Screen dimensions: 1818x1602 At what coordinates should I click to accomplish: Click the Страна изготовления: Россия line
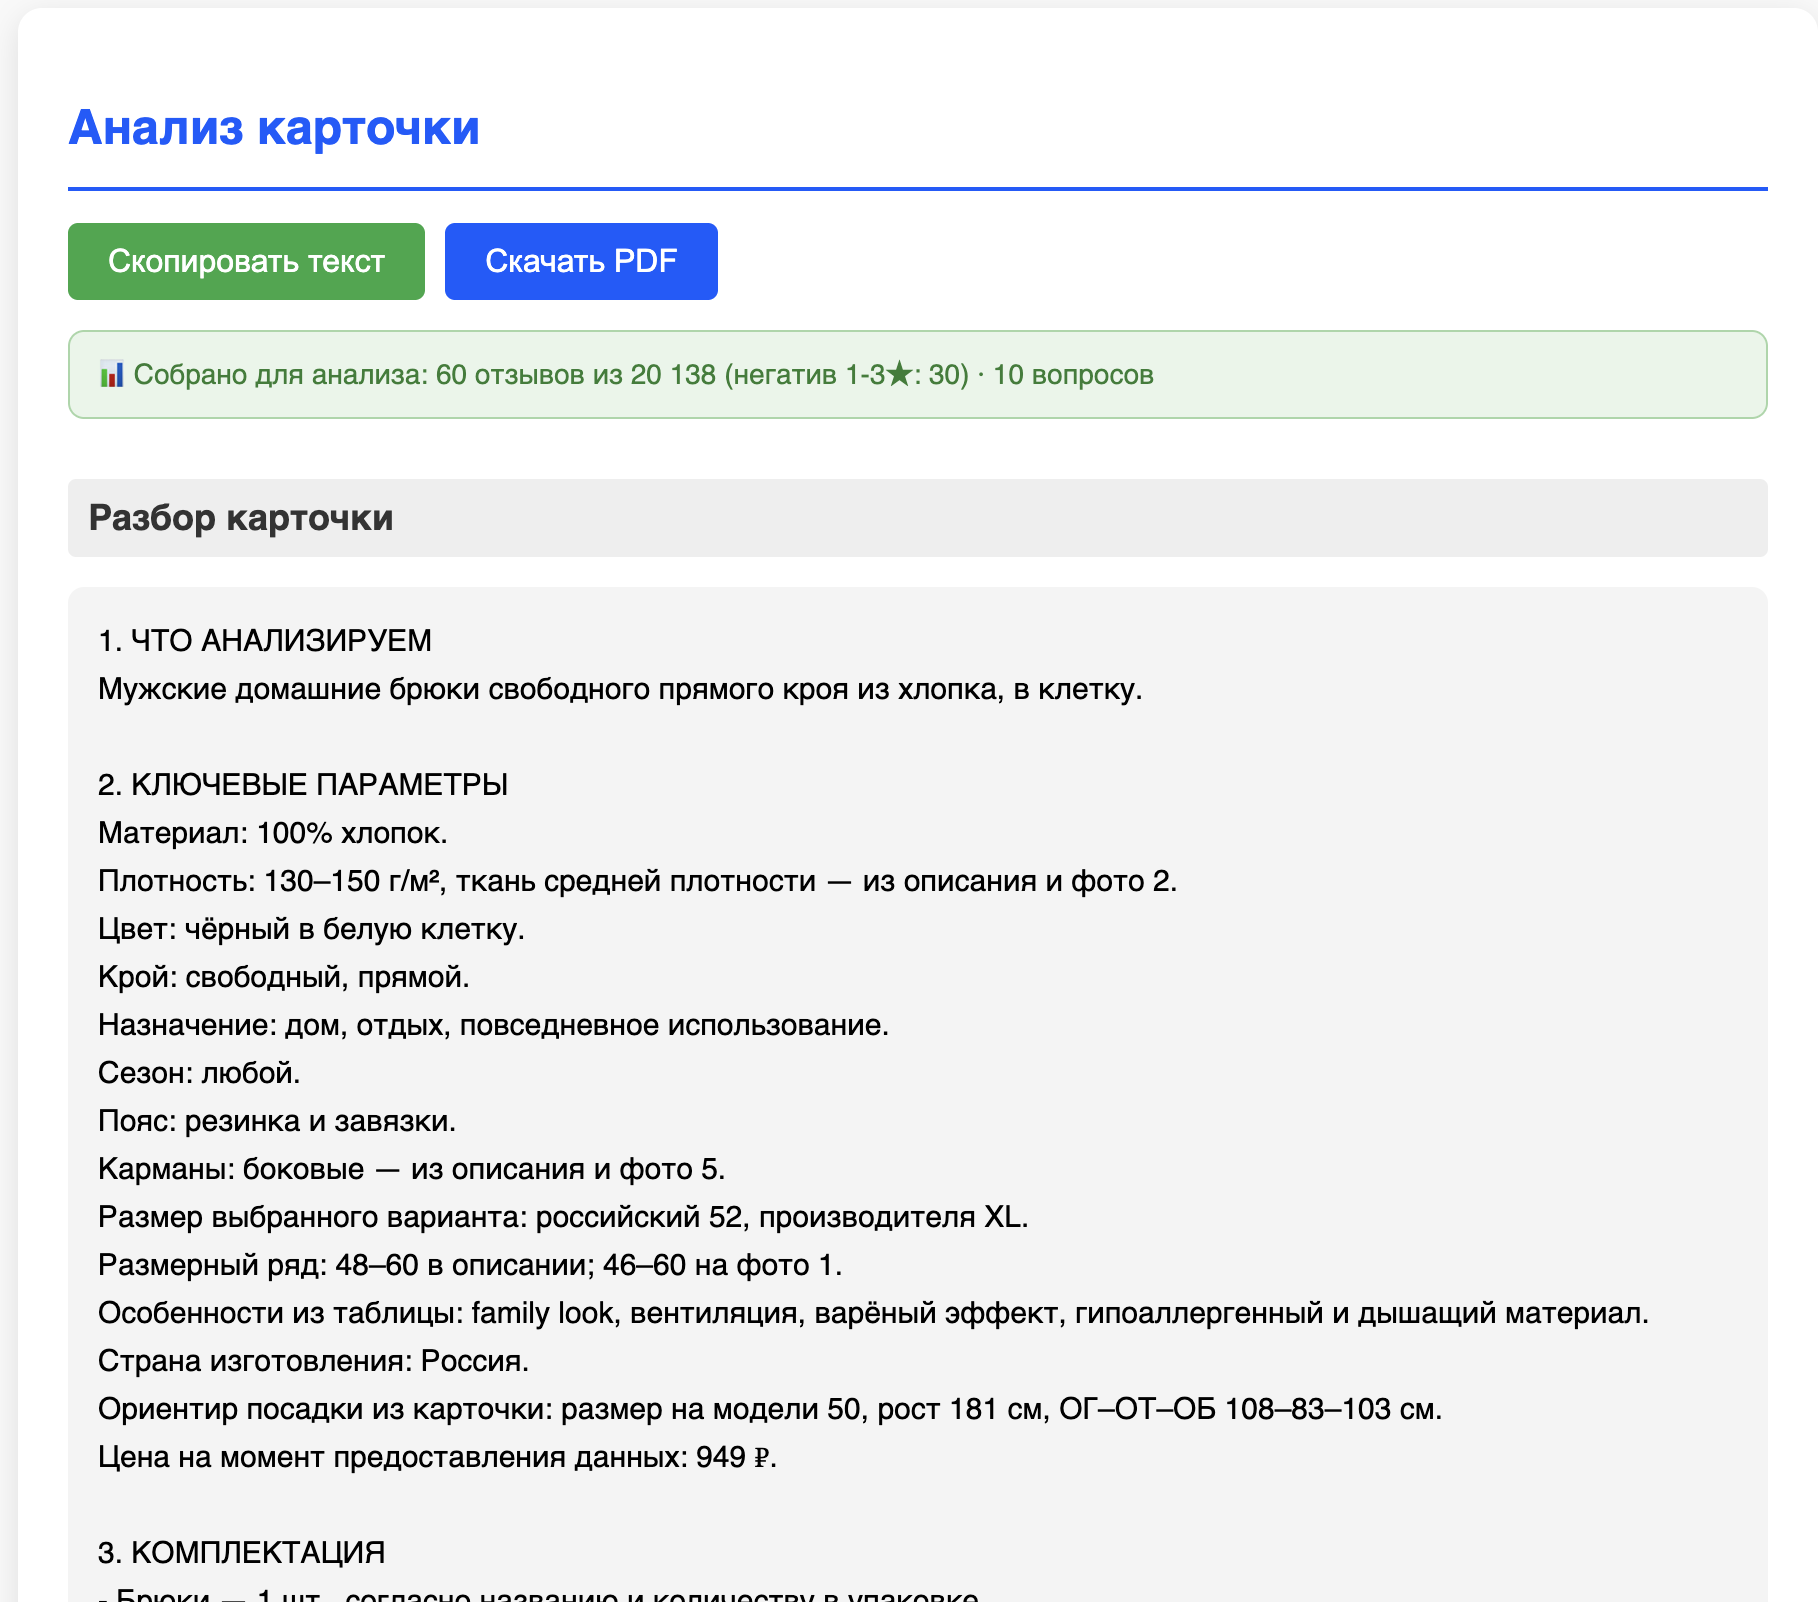[314, 1361]
